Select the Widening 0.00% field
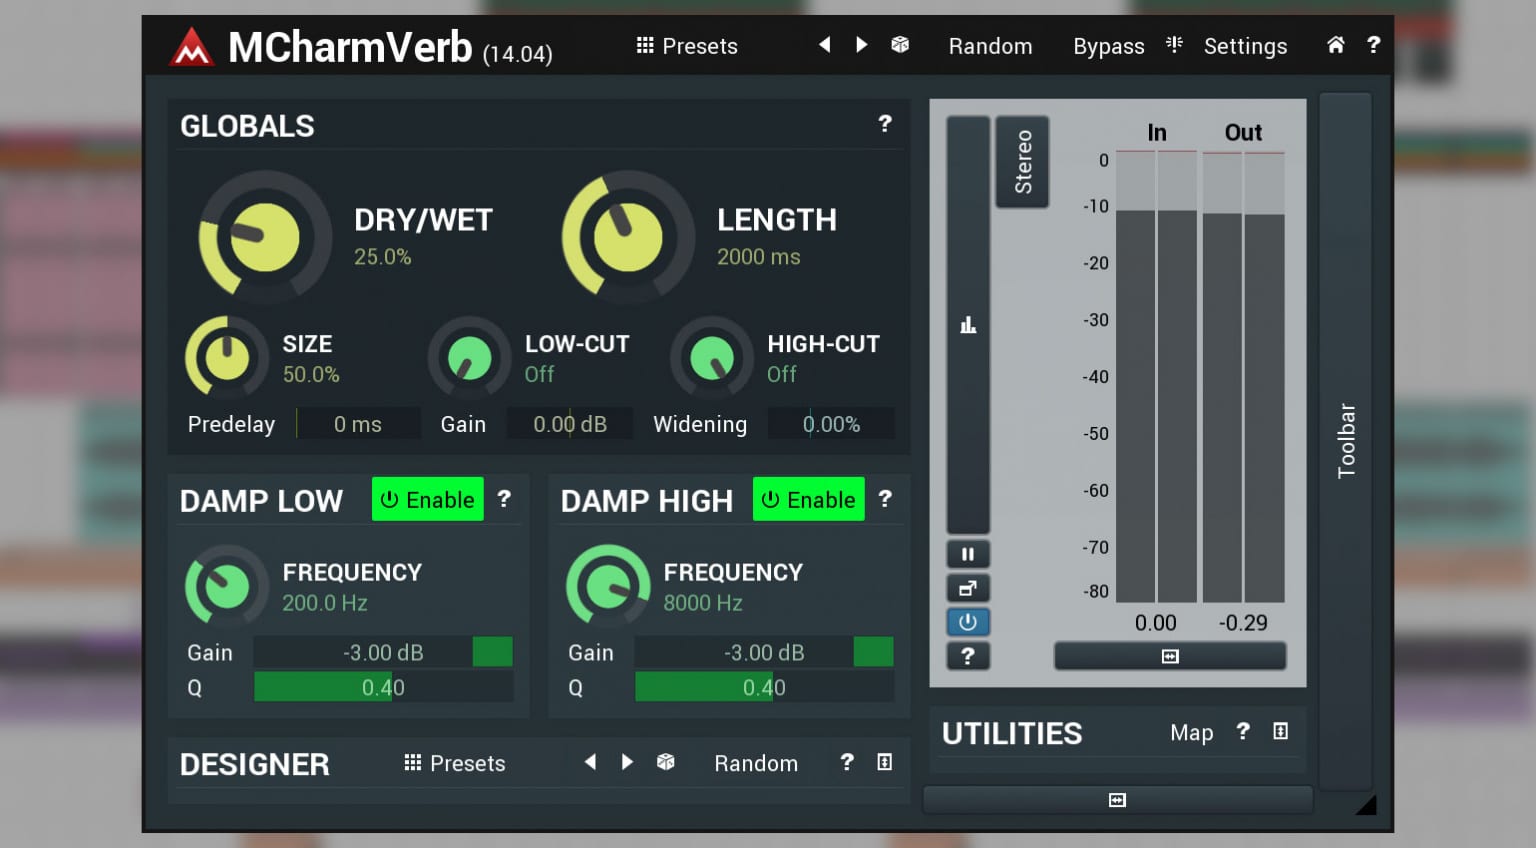The width and height of the screenshot is (1536, 848). point(831,424)
